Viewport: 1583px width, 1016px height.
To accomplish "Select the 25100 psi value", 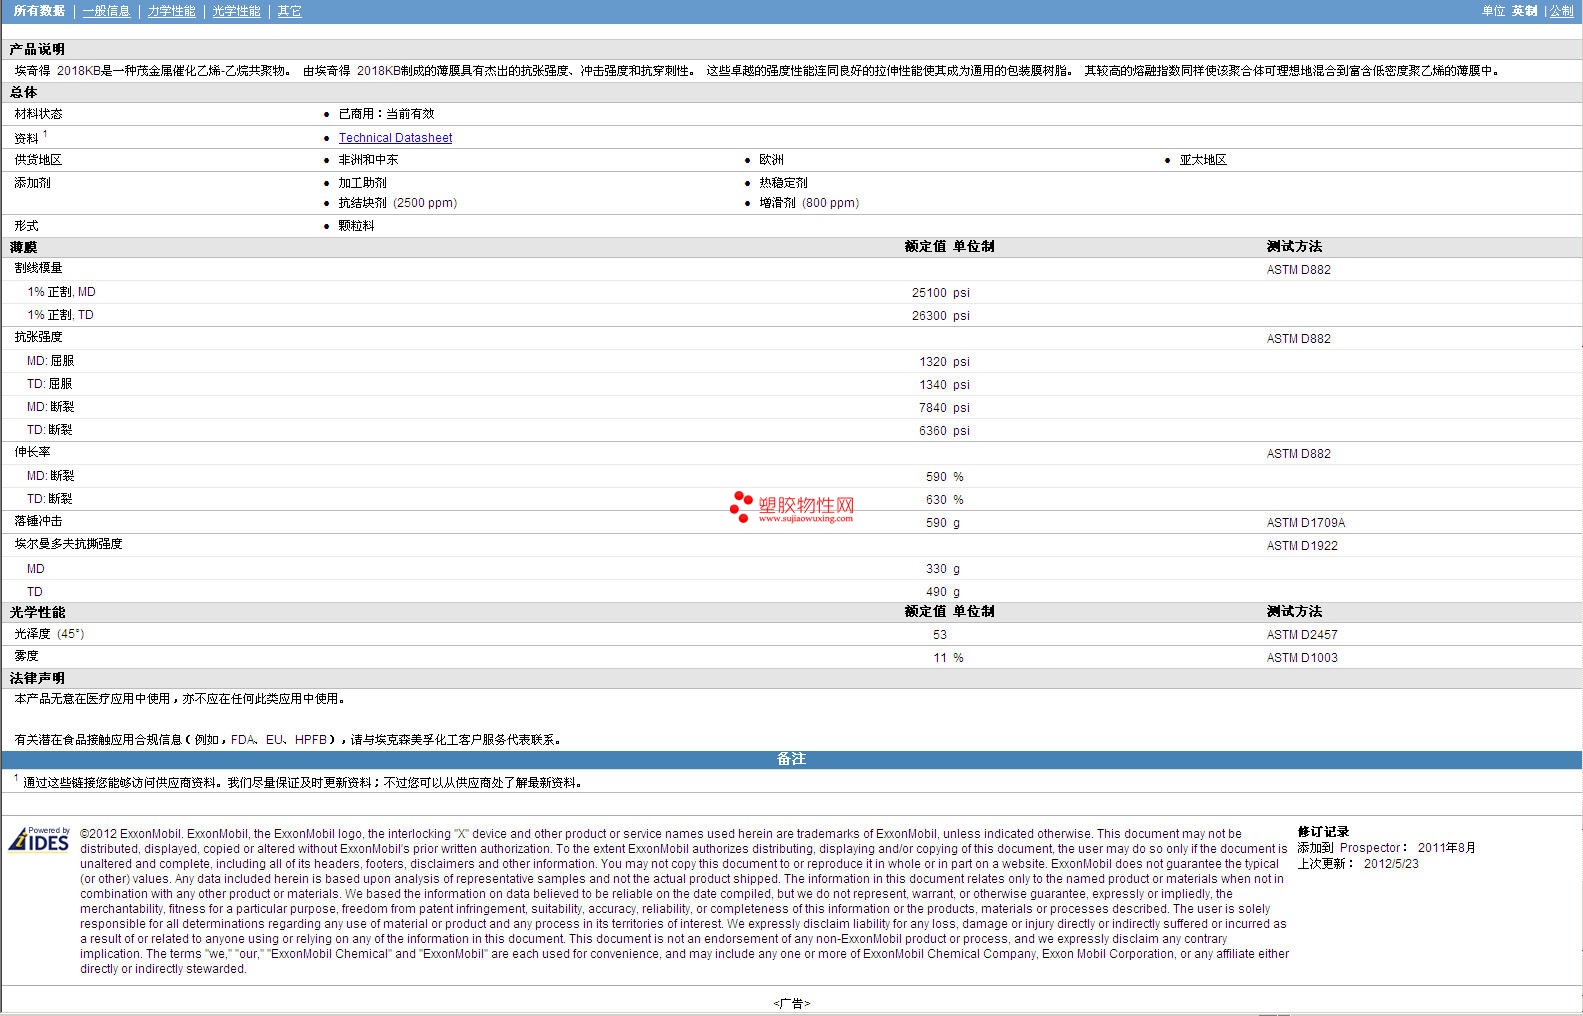I will pos(940,293).
